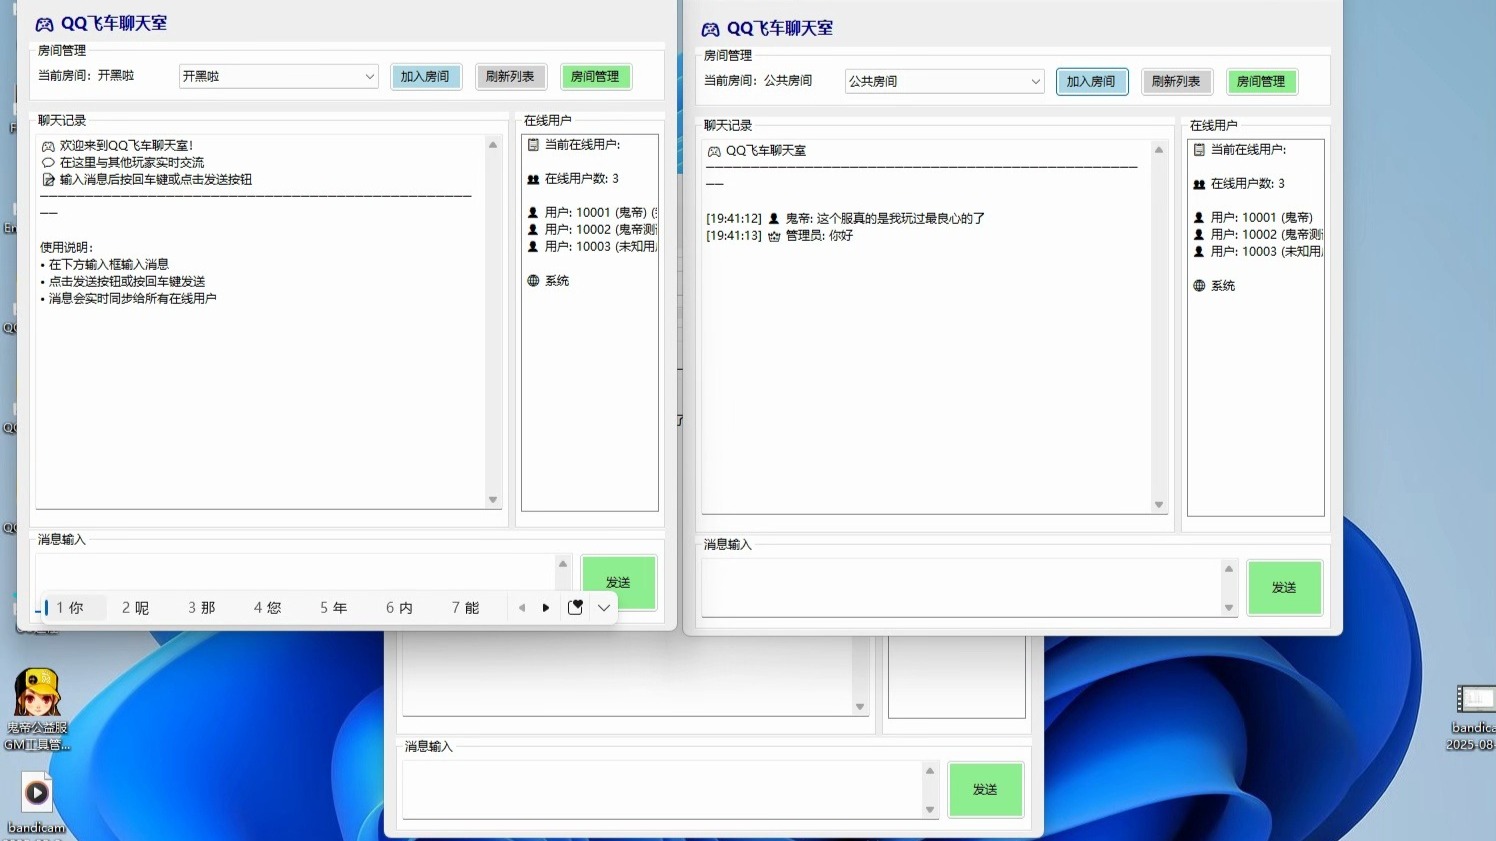Click globe 系统 icon in left user list
Viewport: 1496px width, 841px height.
[x=533, y=281]
